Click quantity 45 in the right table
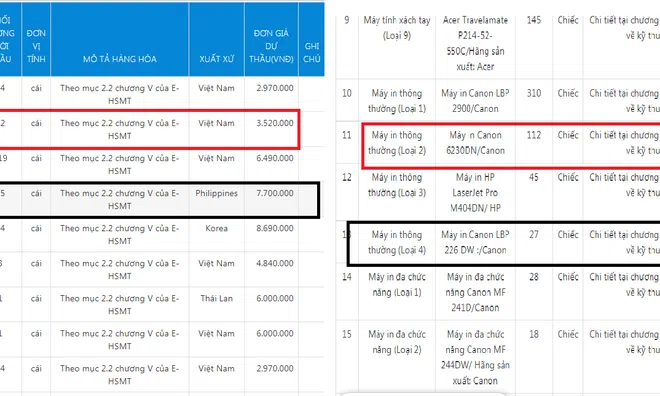Viewport: 660px width, 396px height. pos(534,177)
